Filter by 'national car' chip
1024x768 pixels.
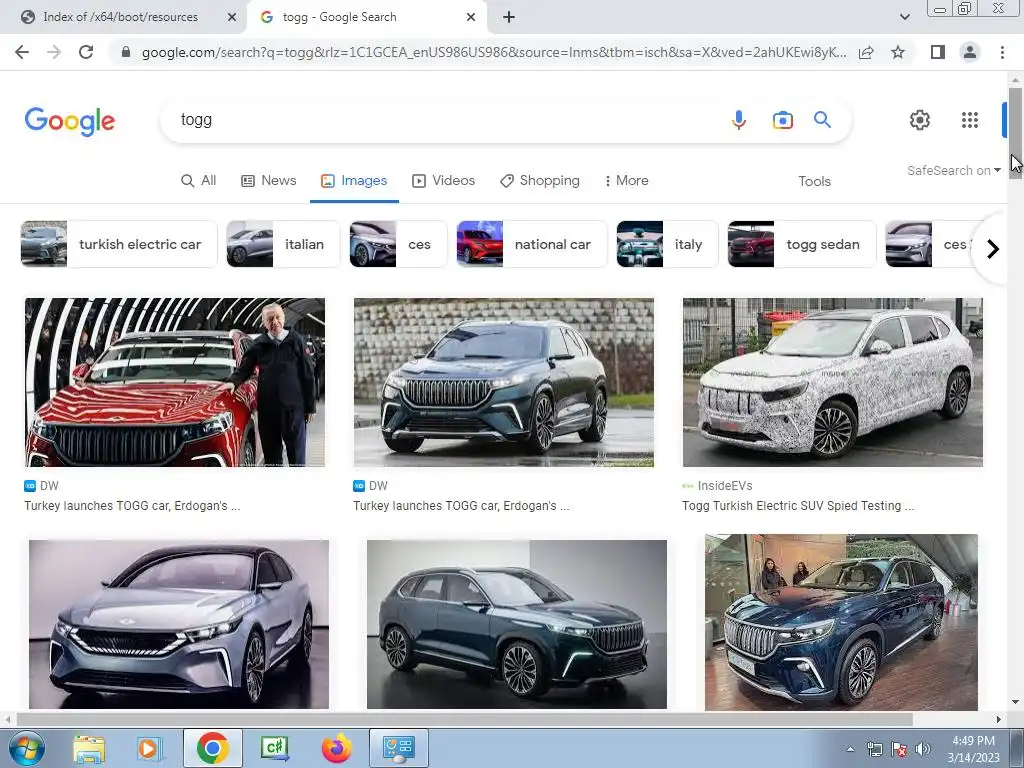coord(532,244)
